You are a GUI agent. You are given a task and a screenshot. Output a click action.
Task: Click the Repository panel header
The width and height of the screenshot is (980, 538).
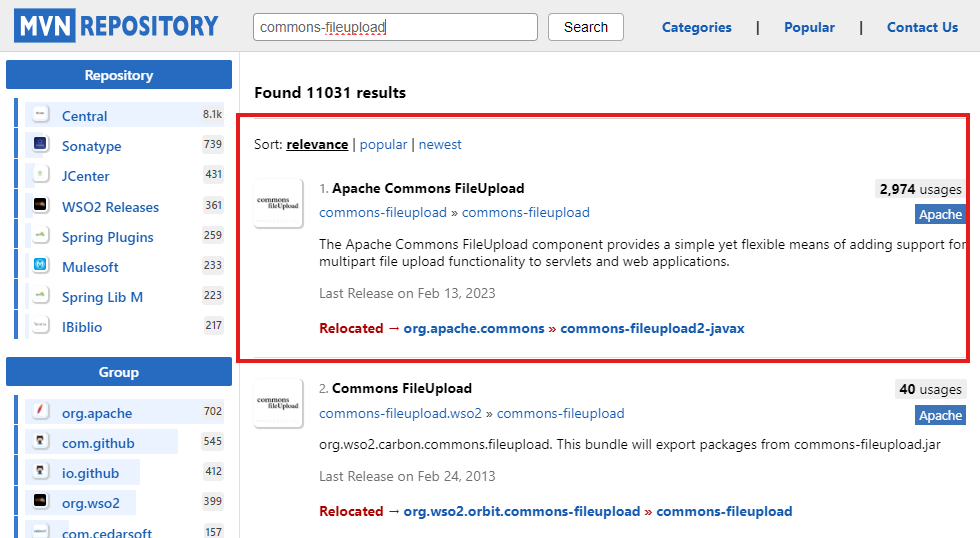[119, 75]
